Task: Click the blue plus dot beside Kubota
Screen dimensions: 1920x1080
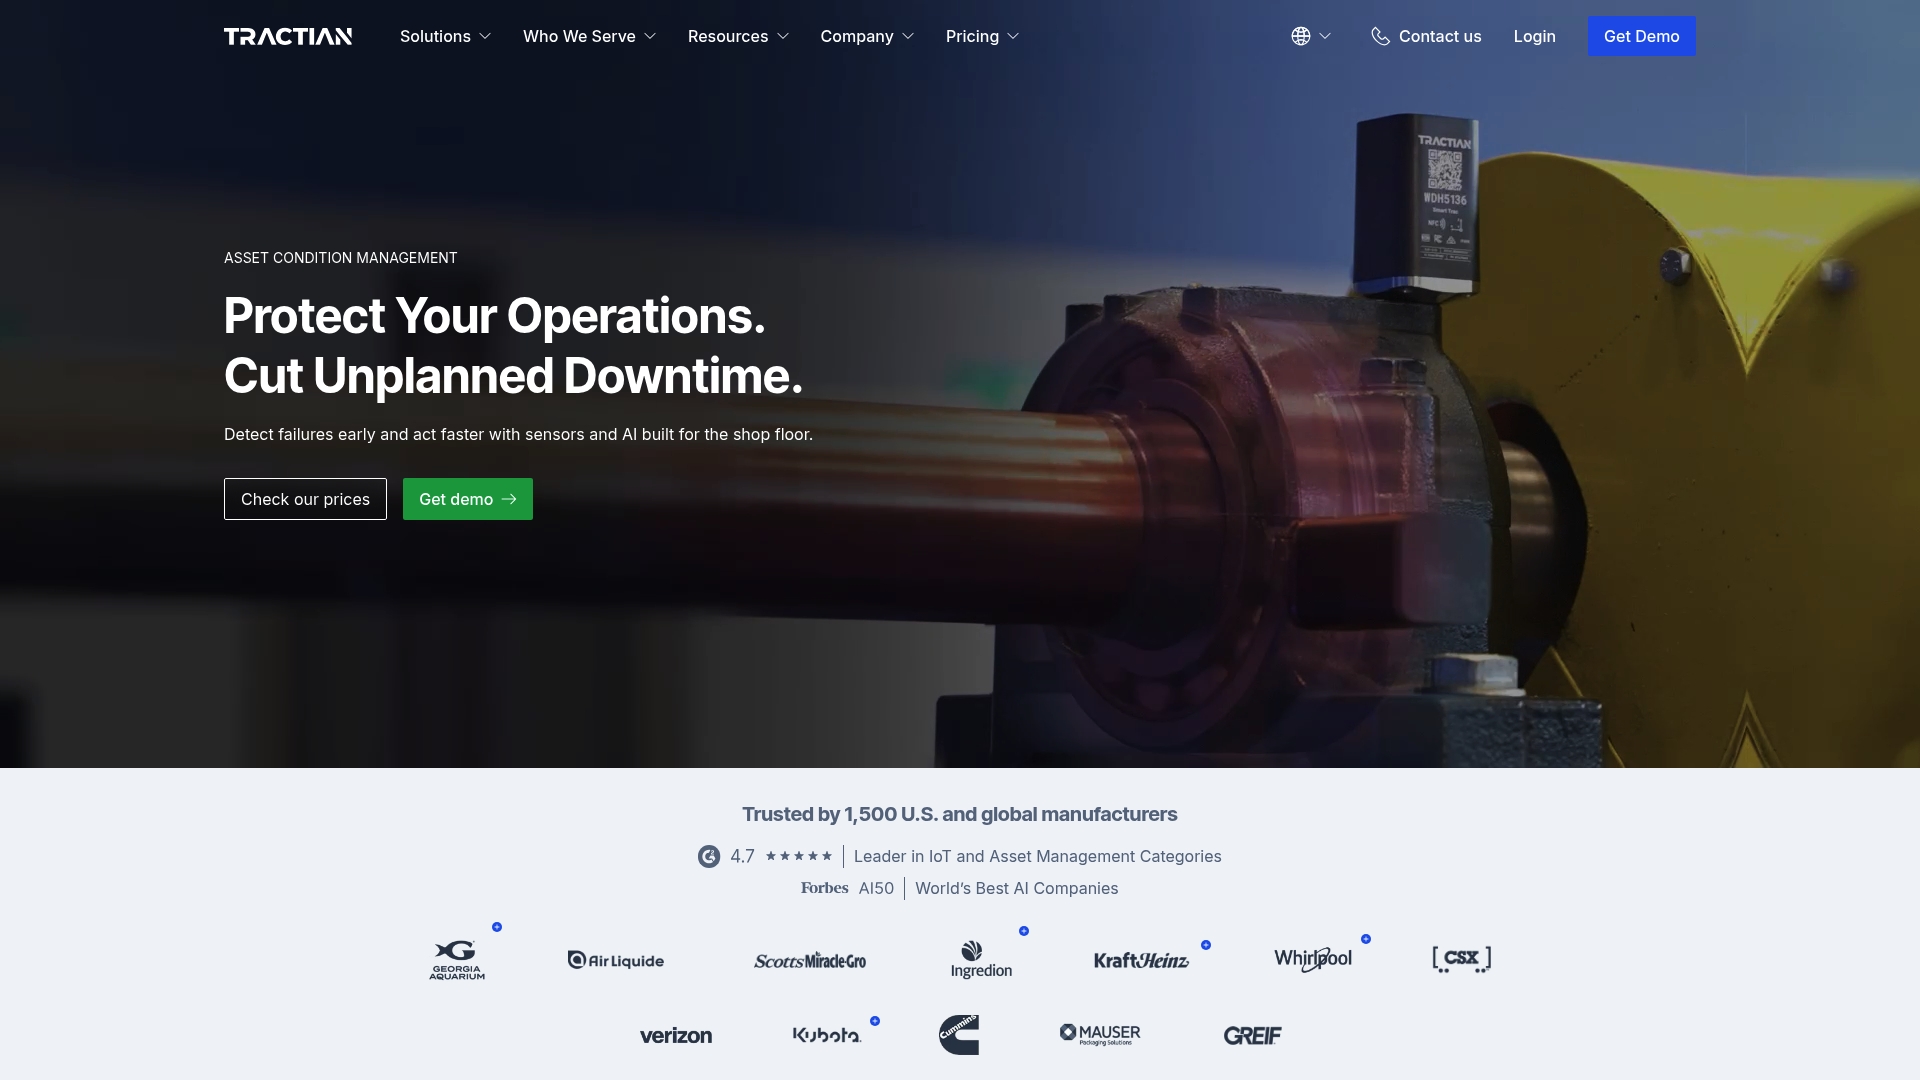Action: (x=875, y=1021)
